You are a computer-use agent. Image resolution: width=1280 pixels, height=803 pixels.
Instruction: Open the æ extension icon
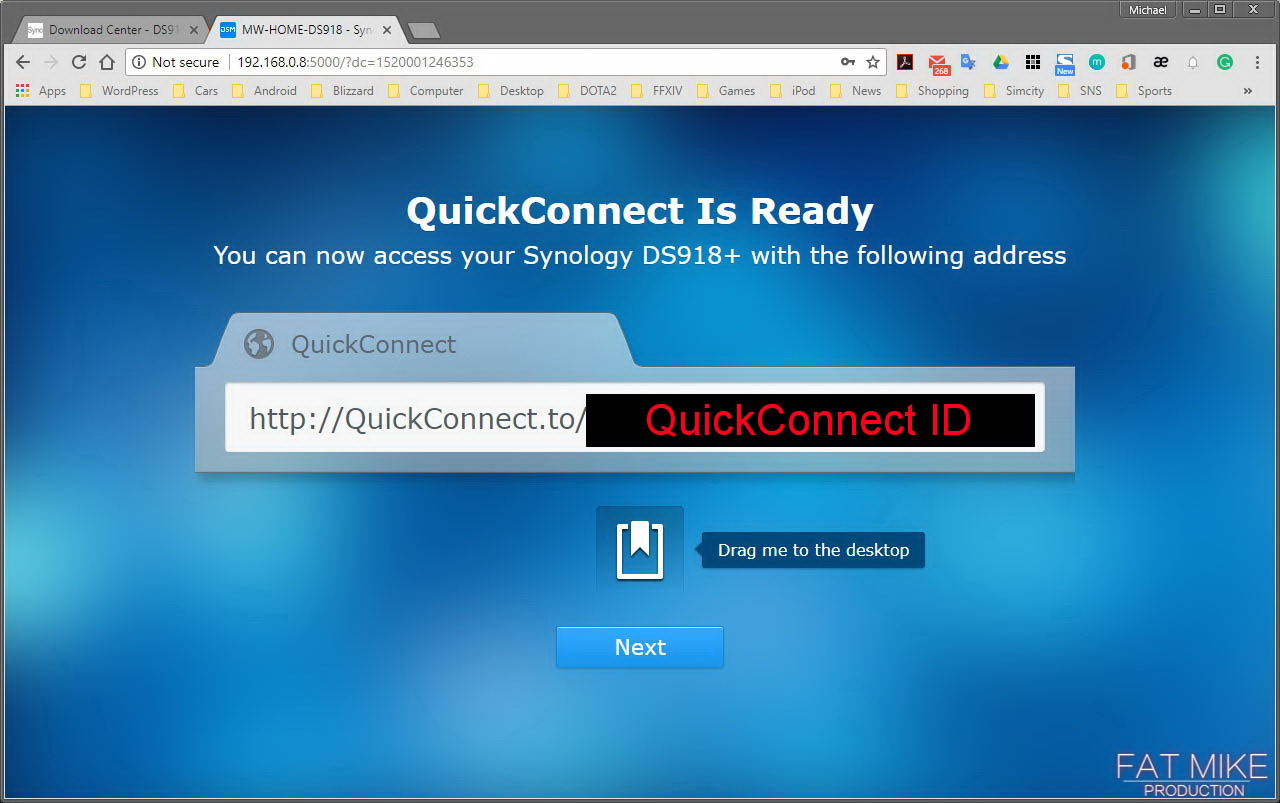click(1160, 62)
